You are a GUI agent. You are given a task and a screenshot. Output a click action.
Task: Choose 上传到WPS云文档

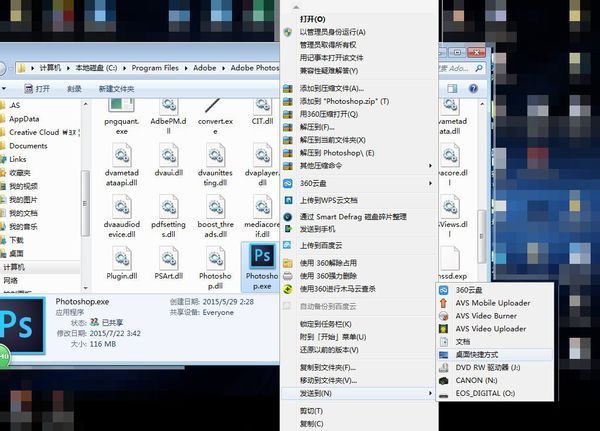359,200
